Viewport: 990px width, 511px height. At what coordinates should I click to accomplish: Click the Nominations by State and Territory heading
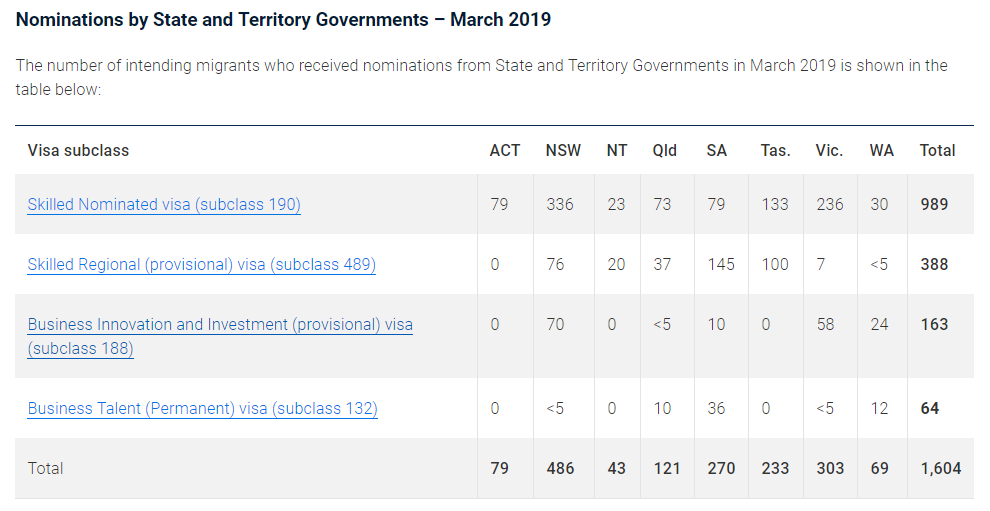tap(283, 20)
